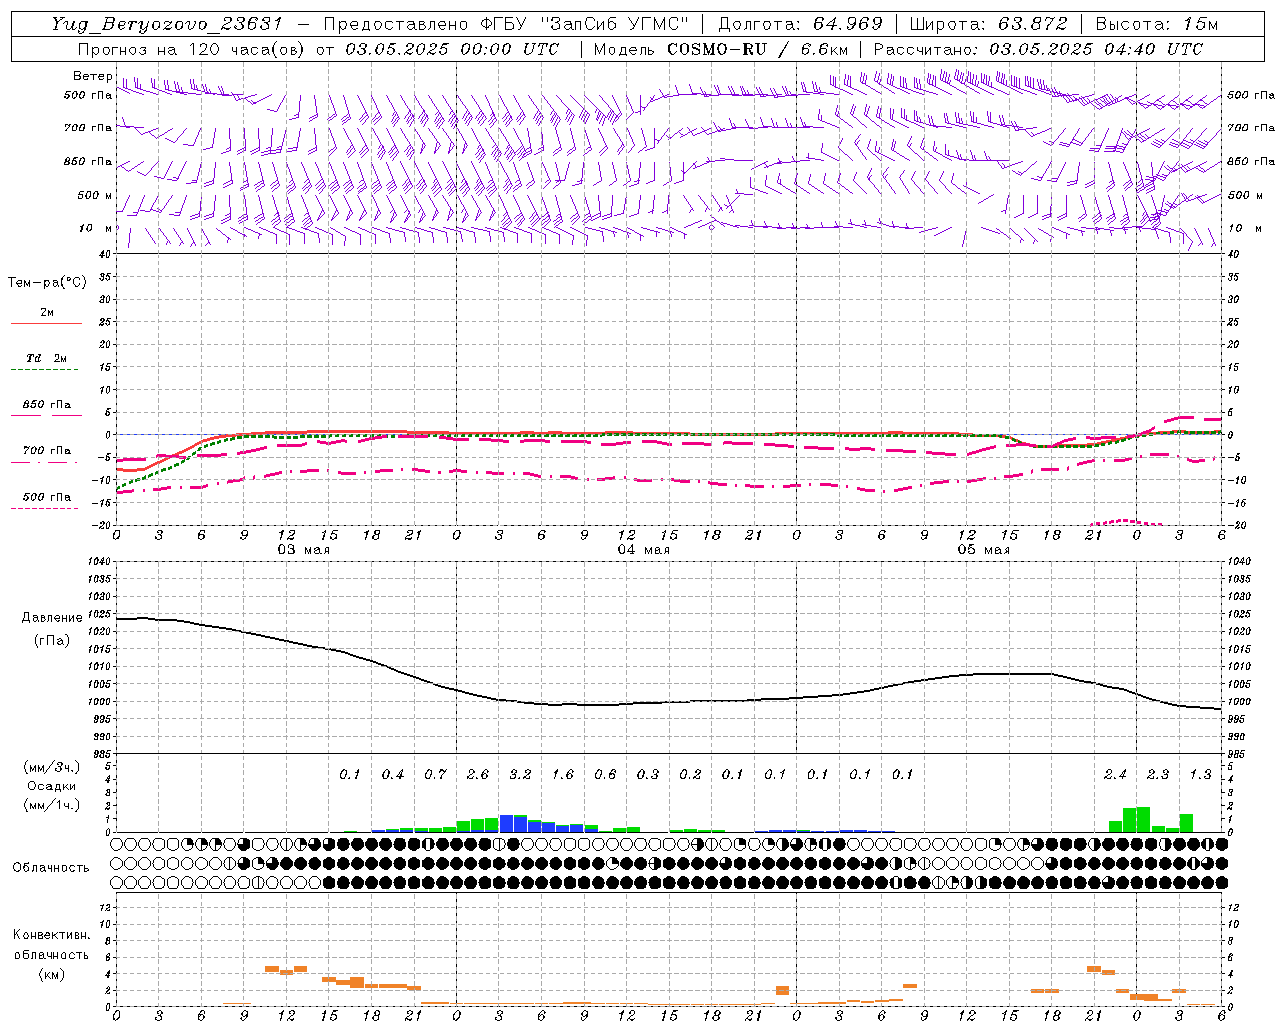The height and width of the screenshot is (1024, 1280).
Task: Click the Ветер wind panel label
Action: (93, 76)
